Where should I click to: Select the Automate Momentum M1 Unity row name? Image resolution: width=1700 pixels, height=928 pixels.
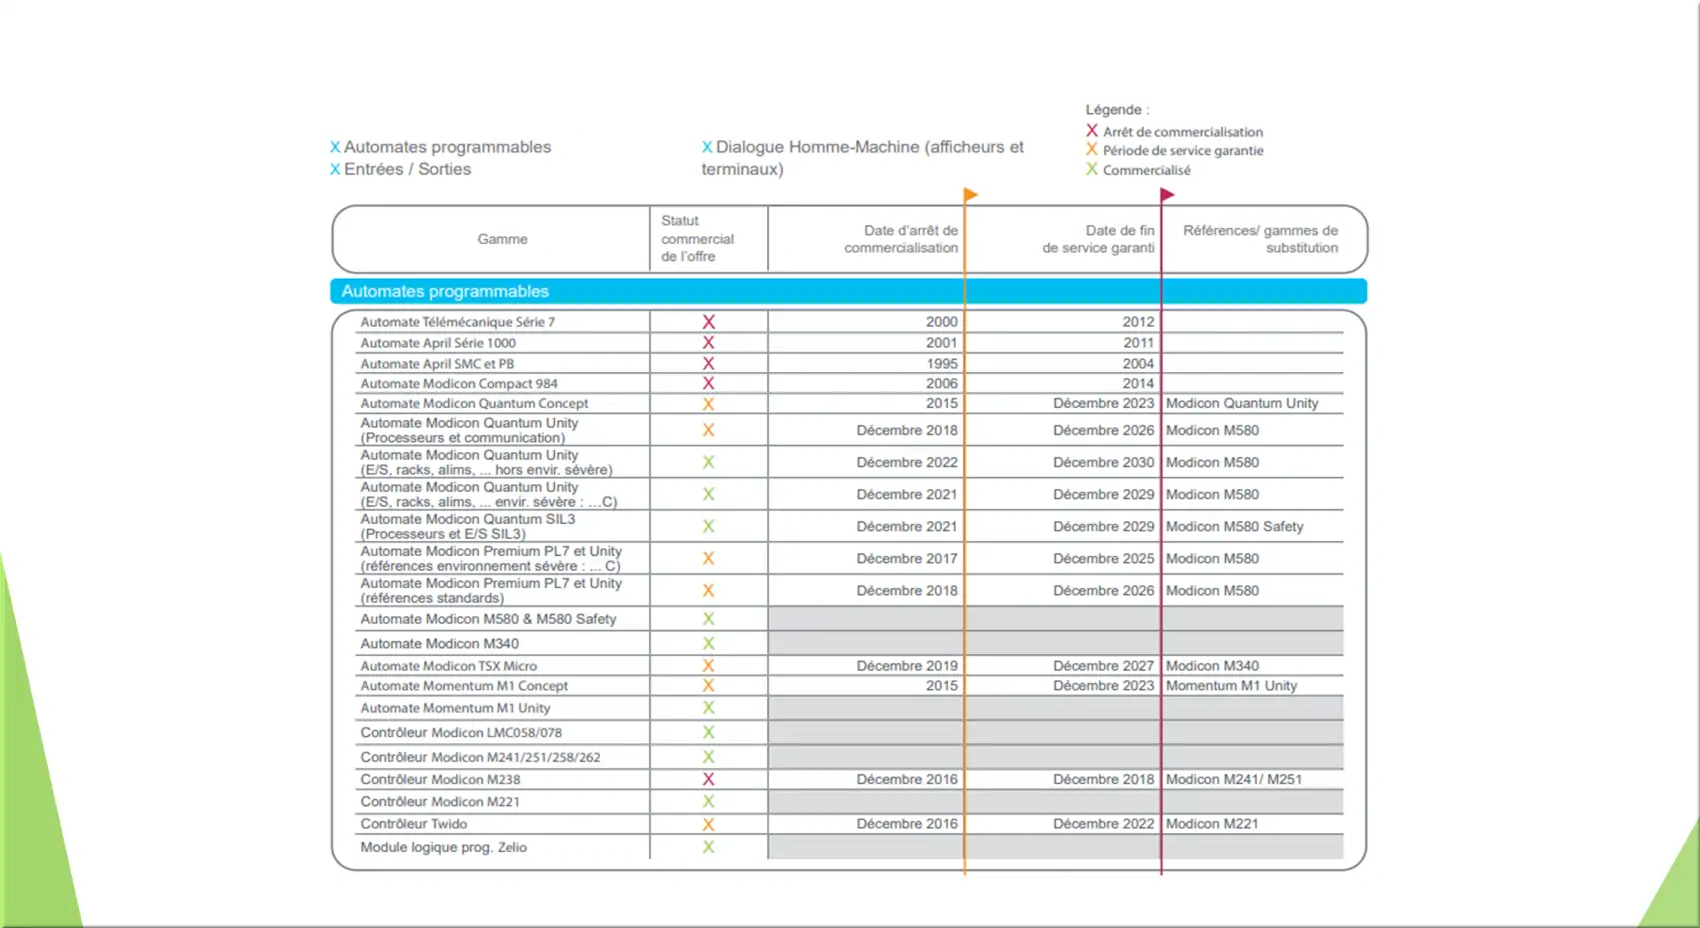455,708
